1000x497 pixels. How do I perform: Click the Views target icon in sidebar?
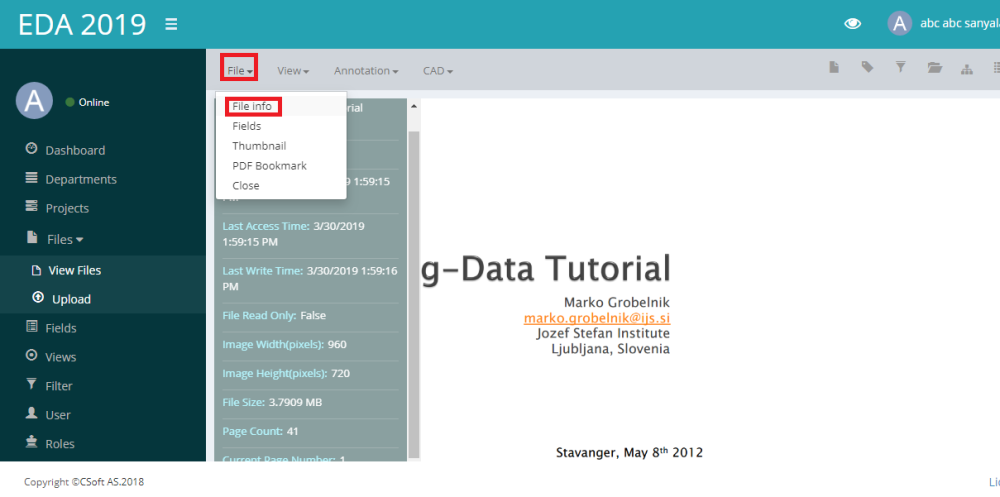tap(31, 355)
